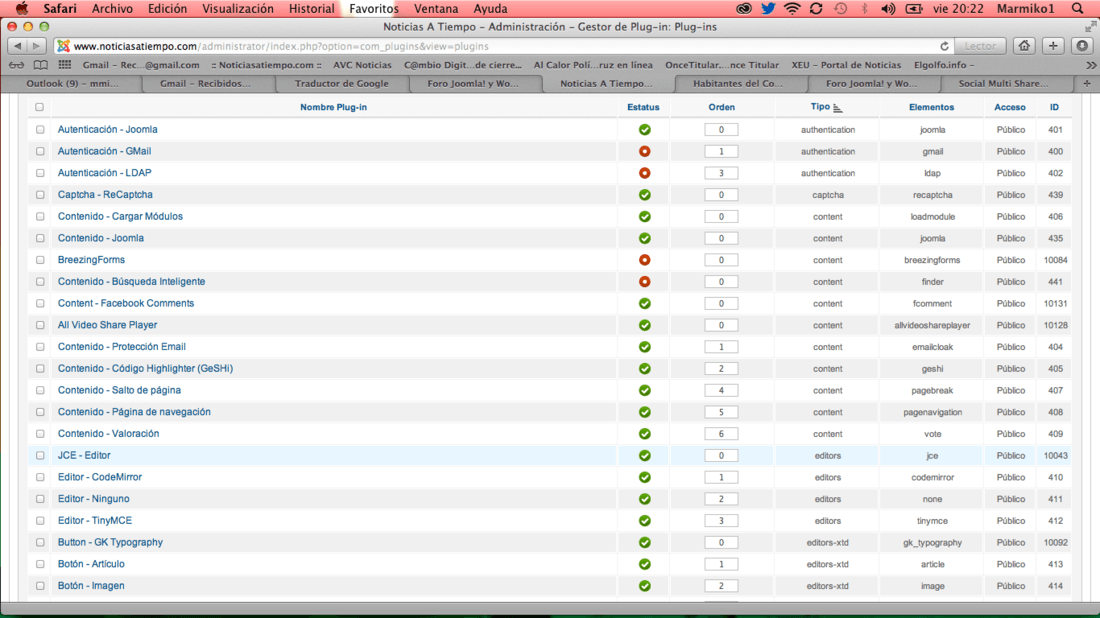Screen dimensions: 1100x618
Task: Show hidden bookmarks with double chevron
Action: [1091, 65]
